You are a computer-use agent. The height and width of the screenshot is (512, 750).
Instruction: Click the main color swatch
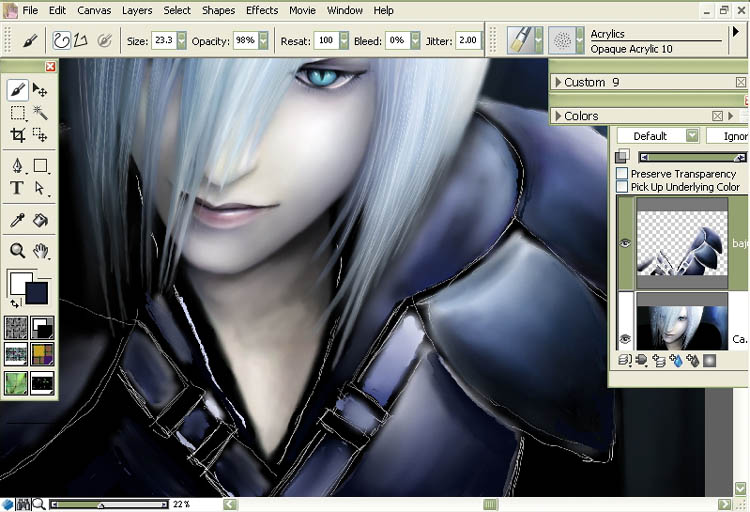point(20,282)
